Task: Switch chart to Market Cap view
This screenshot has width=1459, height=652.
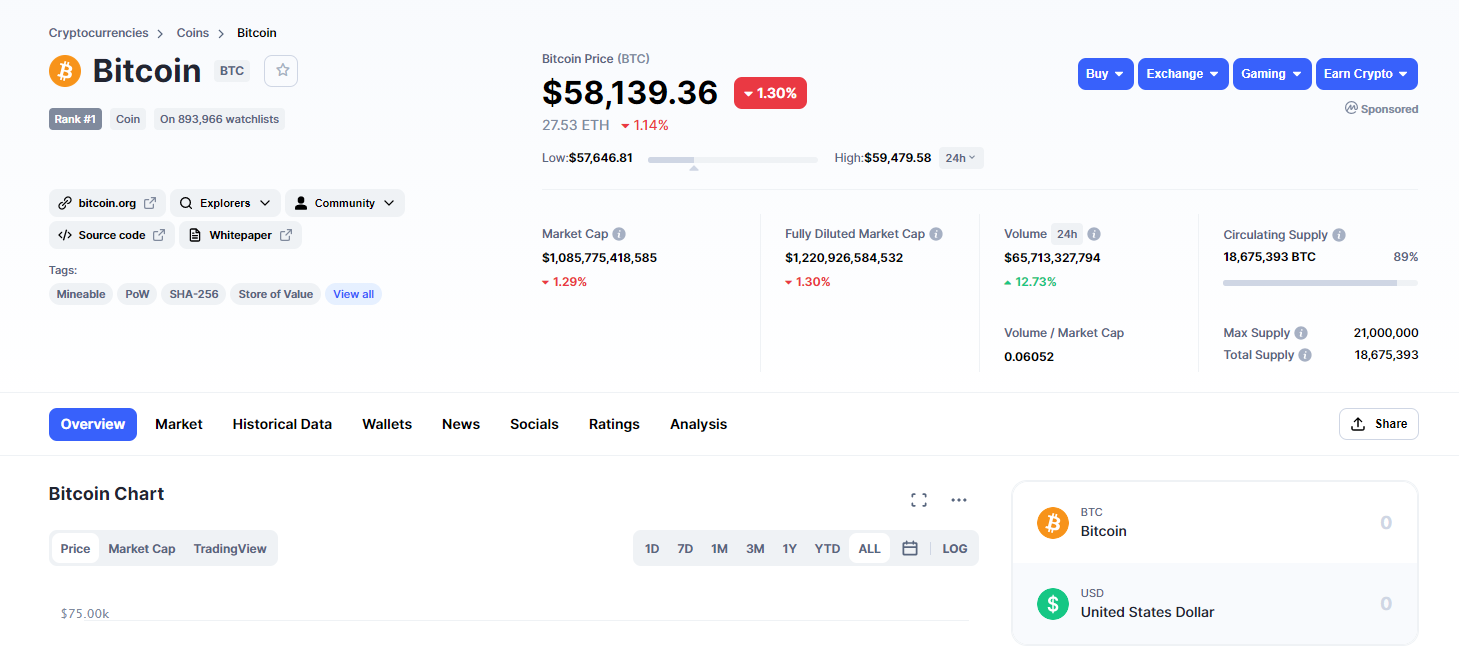Action: [x=142, y=548]
